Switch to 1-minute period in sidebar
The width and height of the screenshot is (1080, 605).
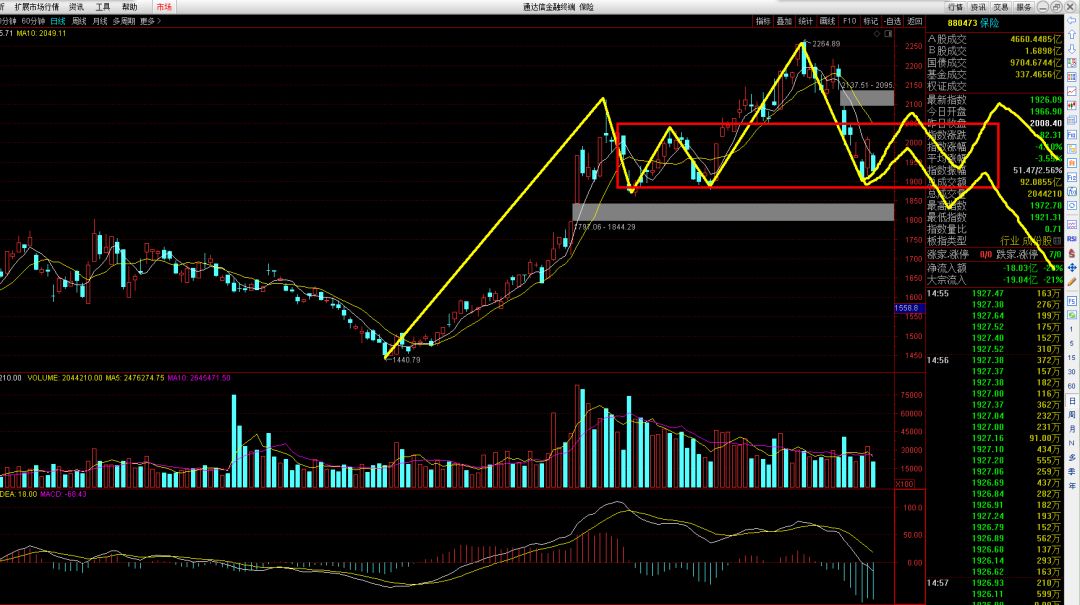pyautogui.click(x=1072, y=329)
